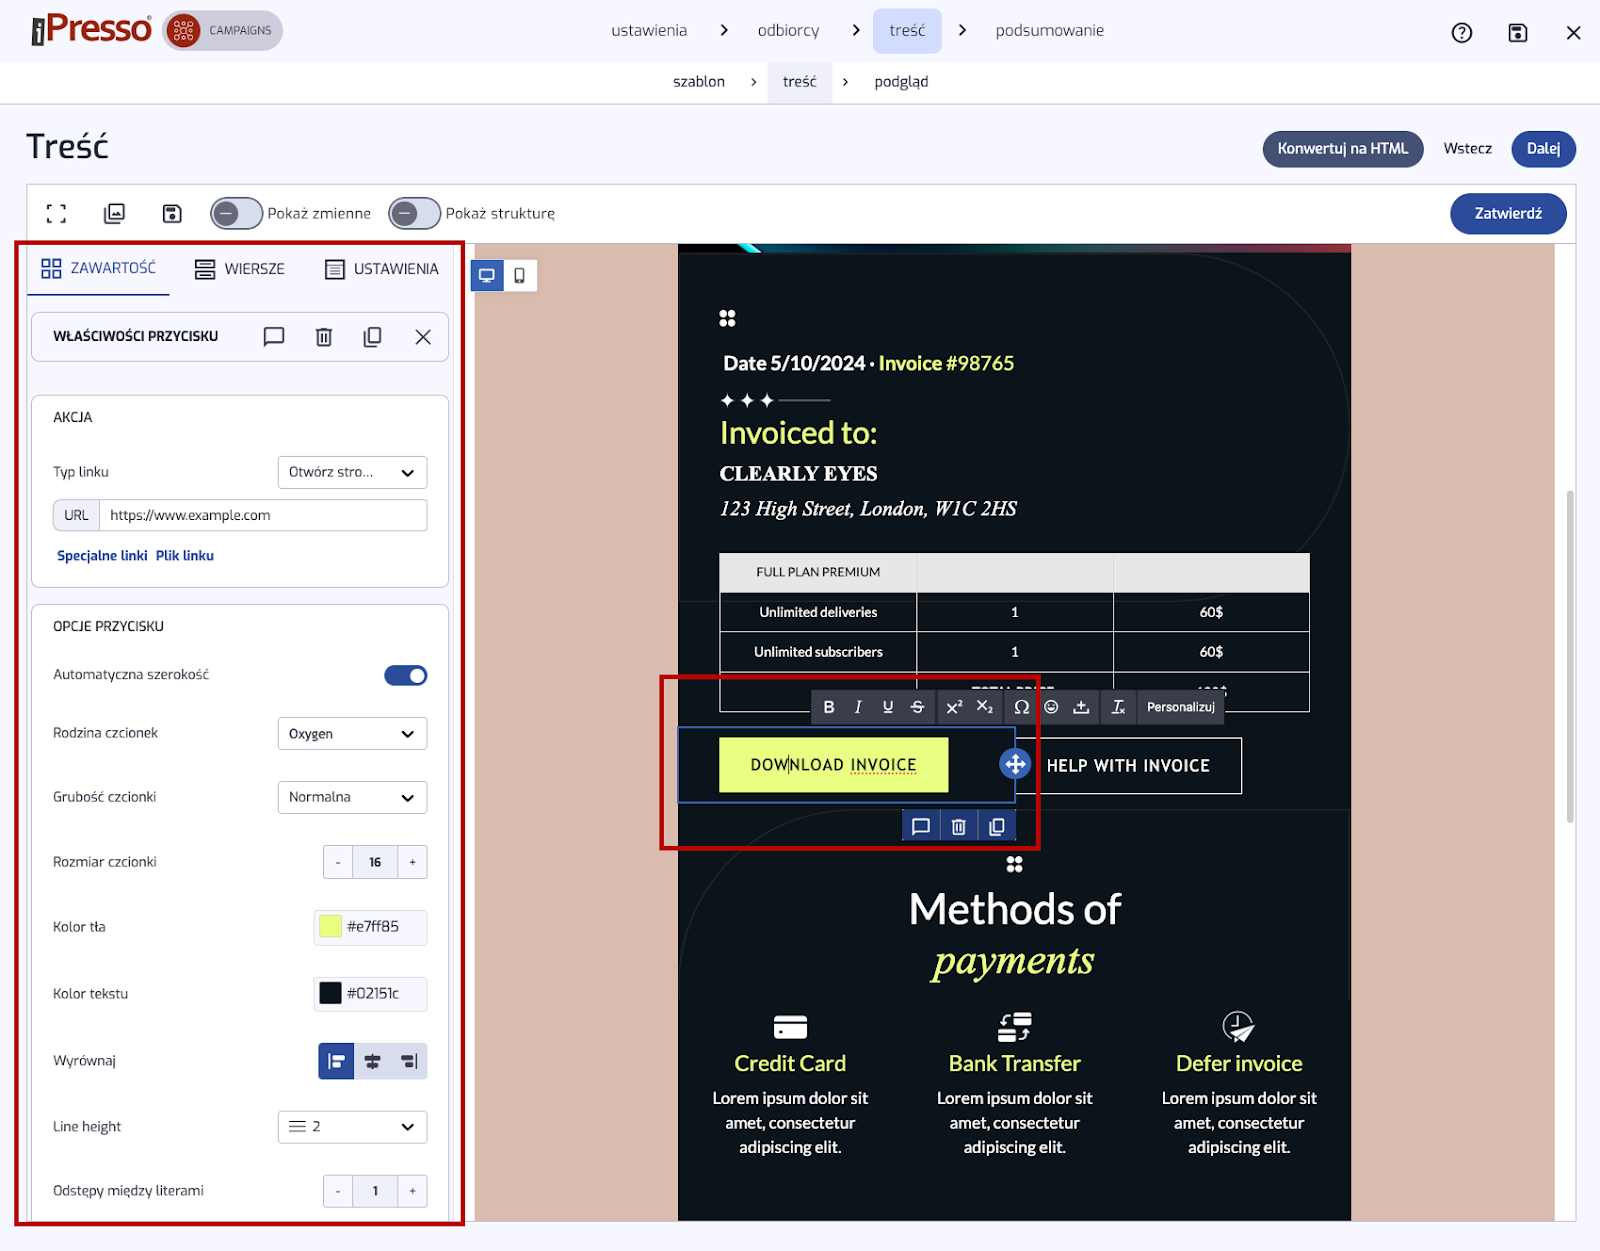This screenshot has height=1251, width=1600.
Task: Open the help question mark icon
Action: pos(1461,33)
